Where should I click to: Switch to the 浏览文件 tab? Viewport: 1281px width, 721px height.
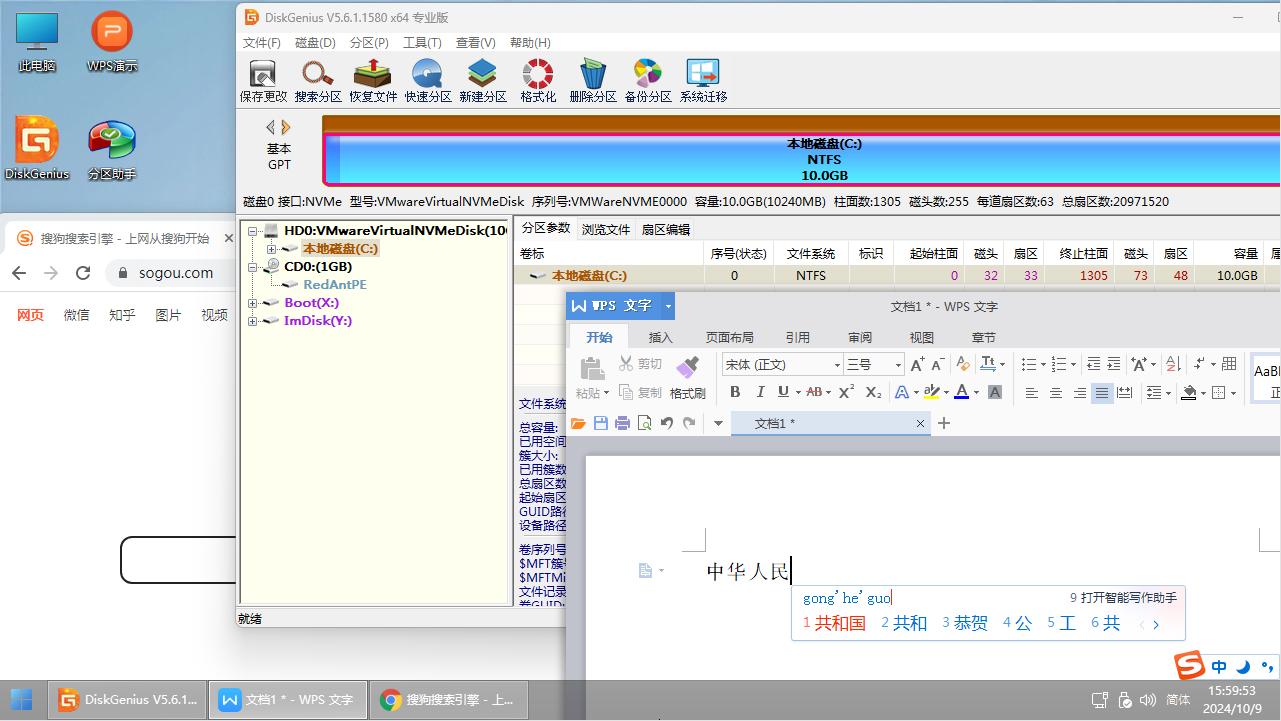click(x=606, y=229)
